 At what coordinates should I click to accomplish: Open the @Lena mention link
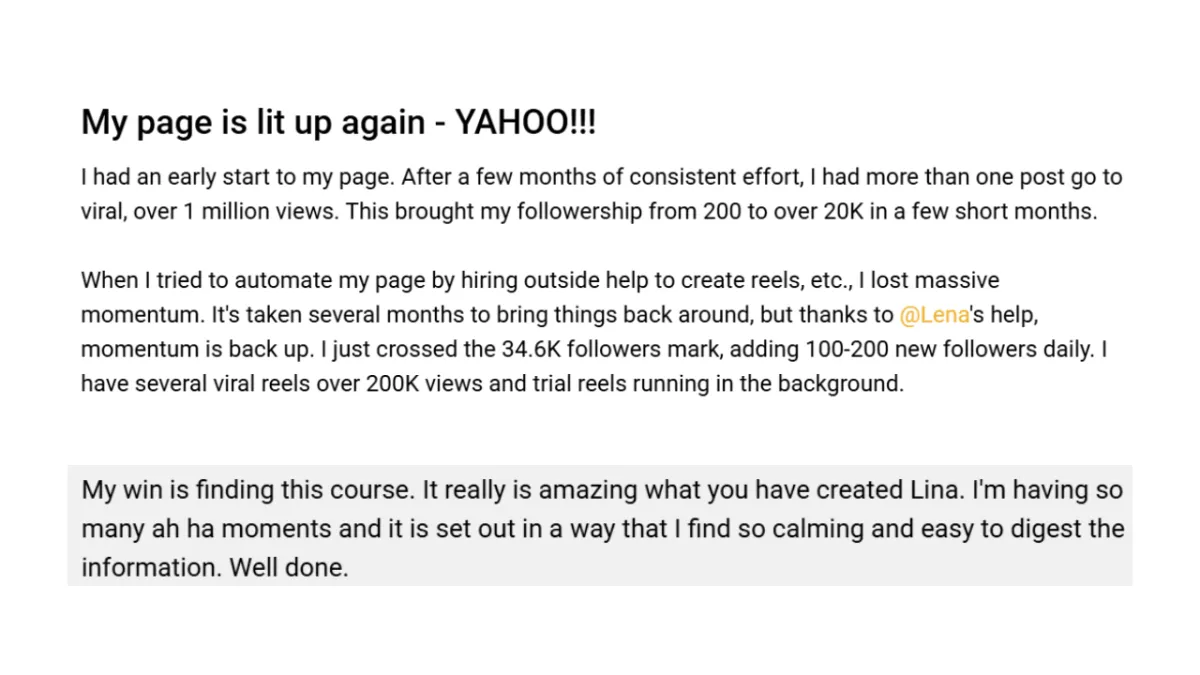[x=935, y=315]
